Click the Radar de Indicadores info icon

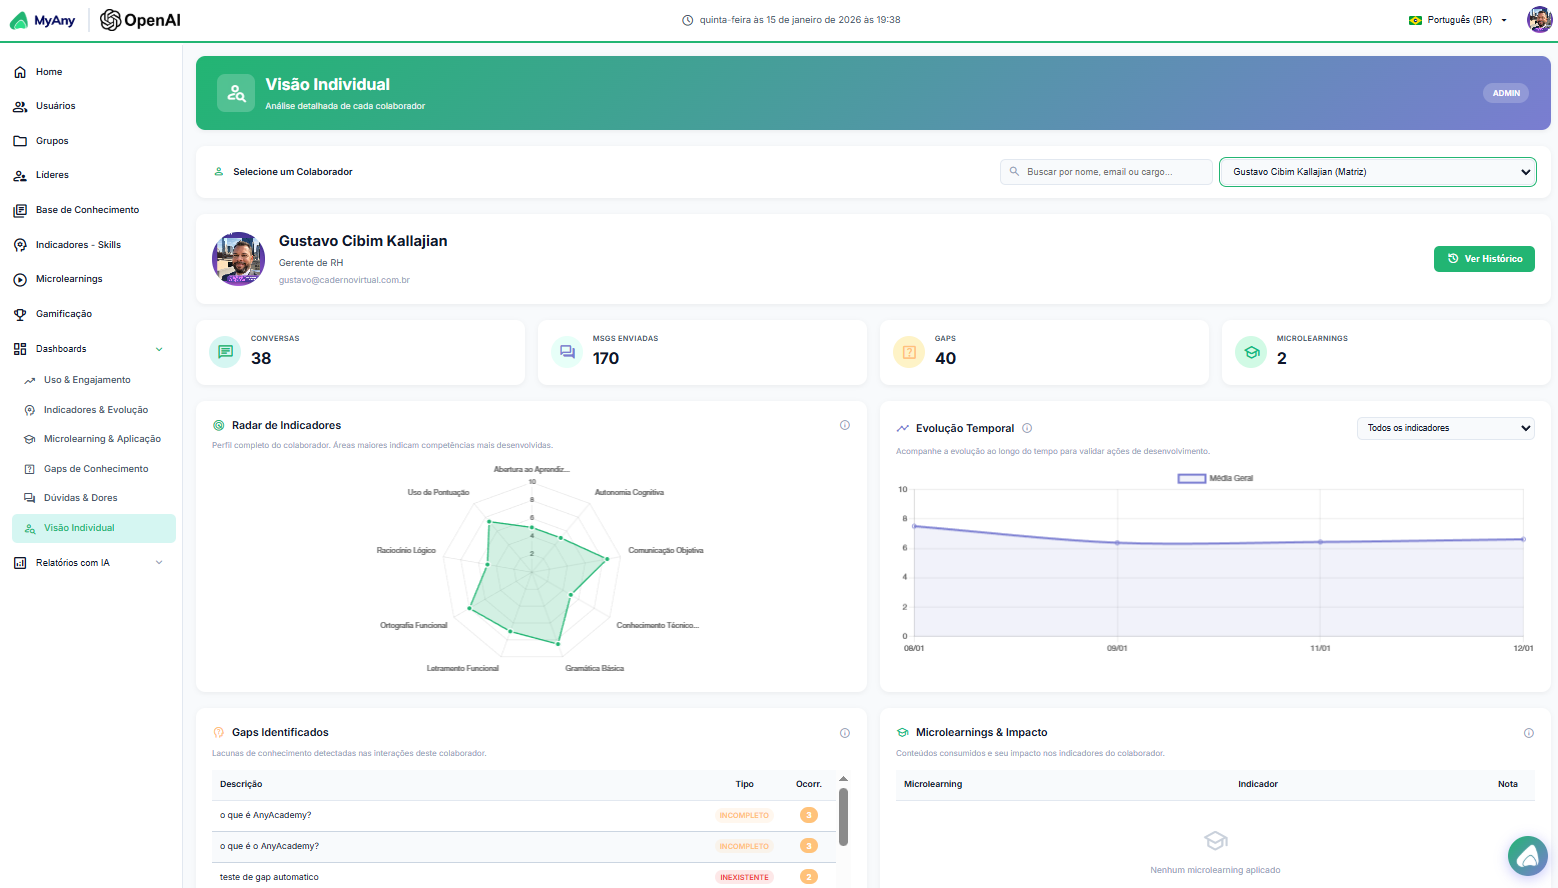[845, 424]
